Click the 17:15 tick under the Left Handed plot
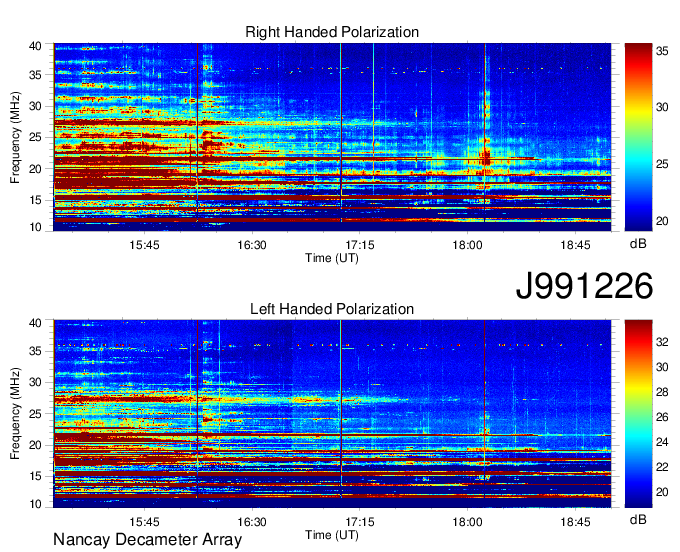Image resolution: width=680 pixels, height=552 pixels. click(360, 522)
